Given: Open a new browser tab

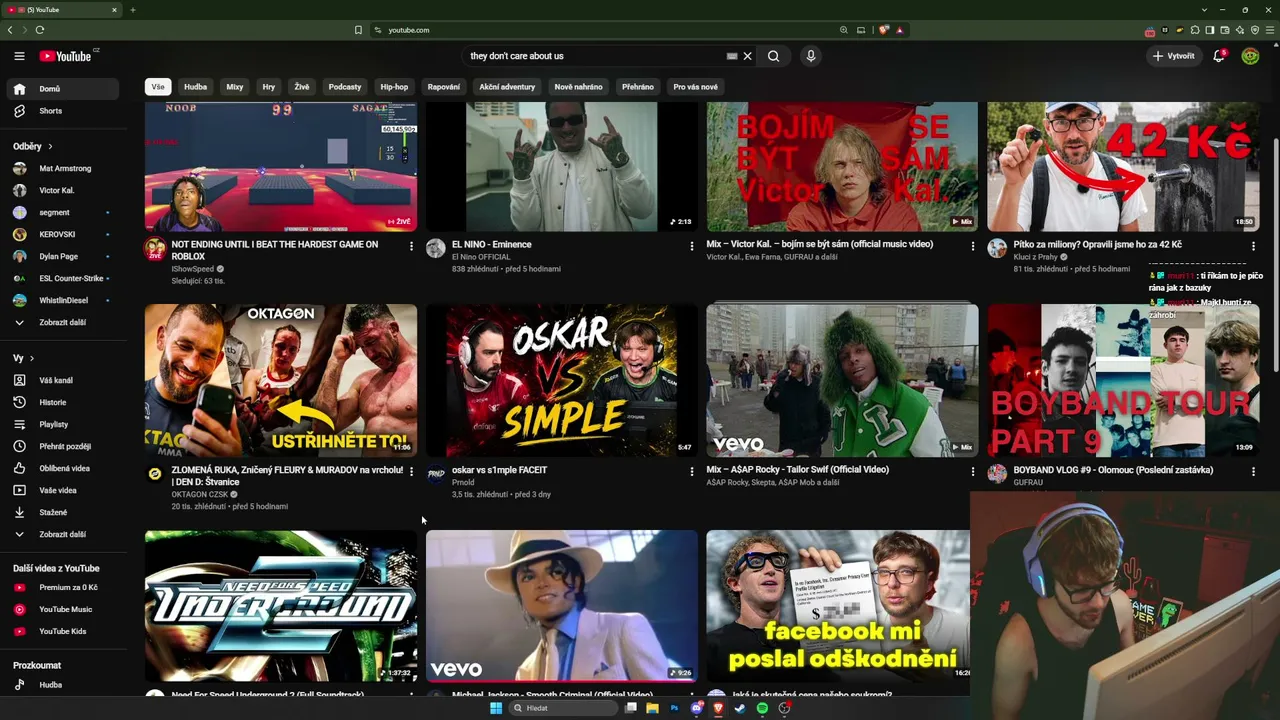Looking at the screenshot, I should [x=132, y=10].
